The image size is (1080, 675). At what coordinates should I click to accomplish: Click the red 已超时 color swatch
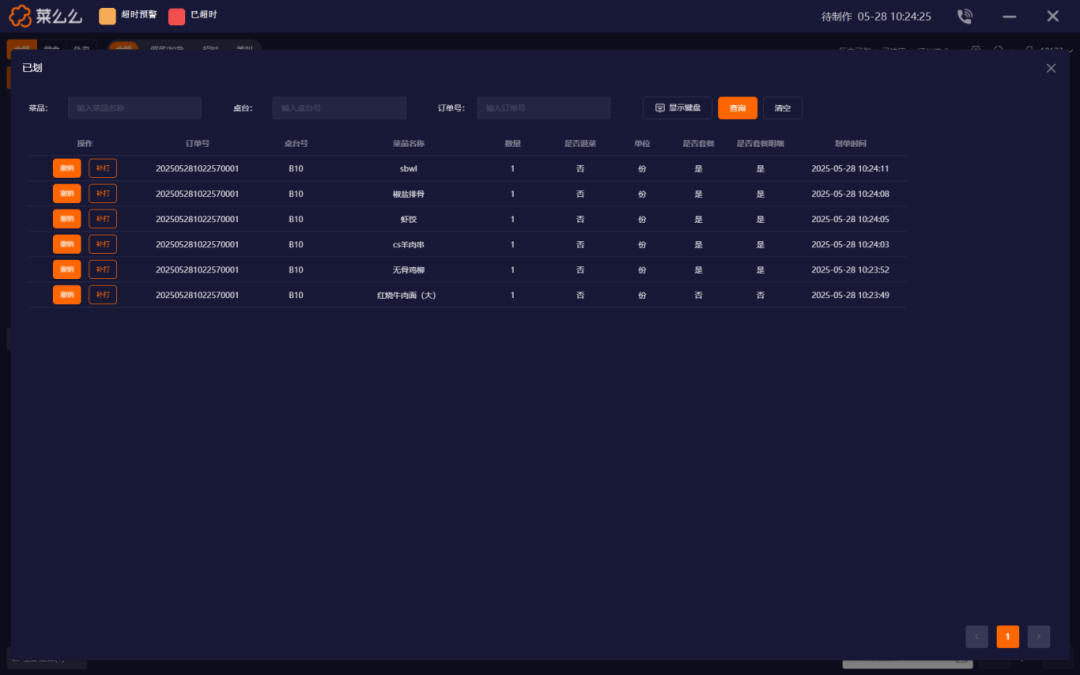coord(177,16)
